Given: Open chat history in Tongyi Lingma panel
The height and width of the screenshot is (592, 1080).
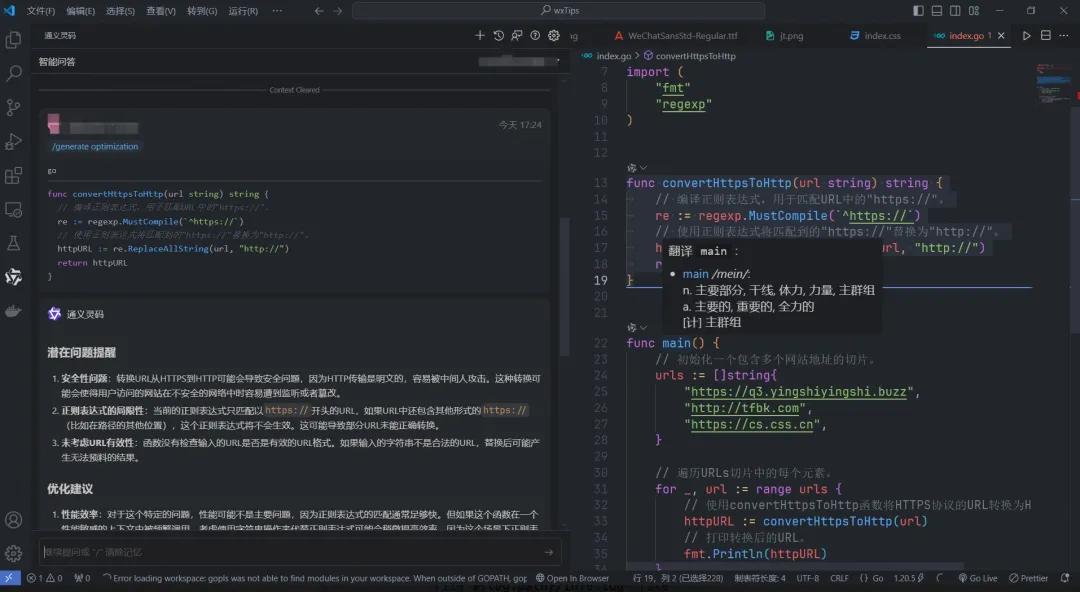Looking at the screenshot, I should pyautogui.click(x=499, y=35).
